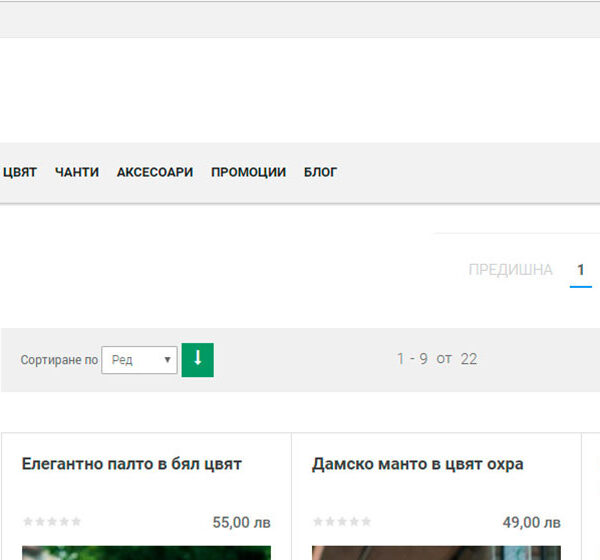The height and width of the screenshot is (560, 600).
Task: Click third rating star of Дамско манто
Action: [x=342, y=522]
